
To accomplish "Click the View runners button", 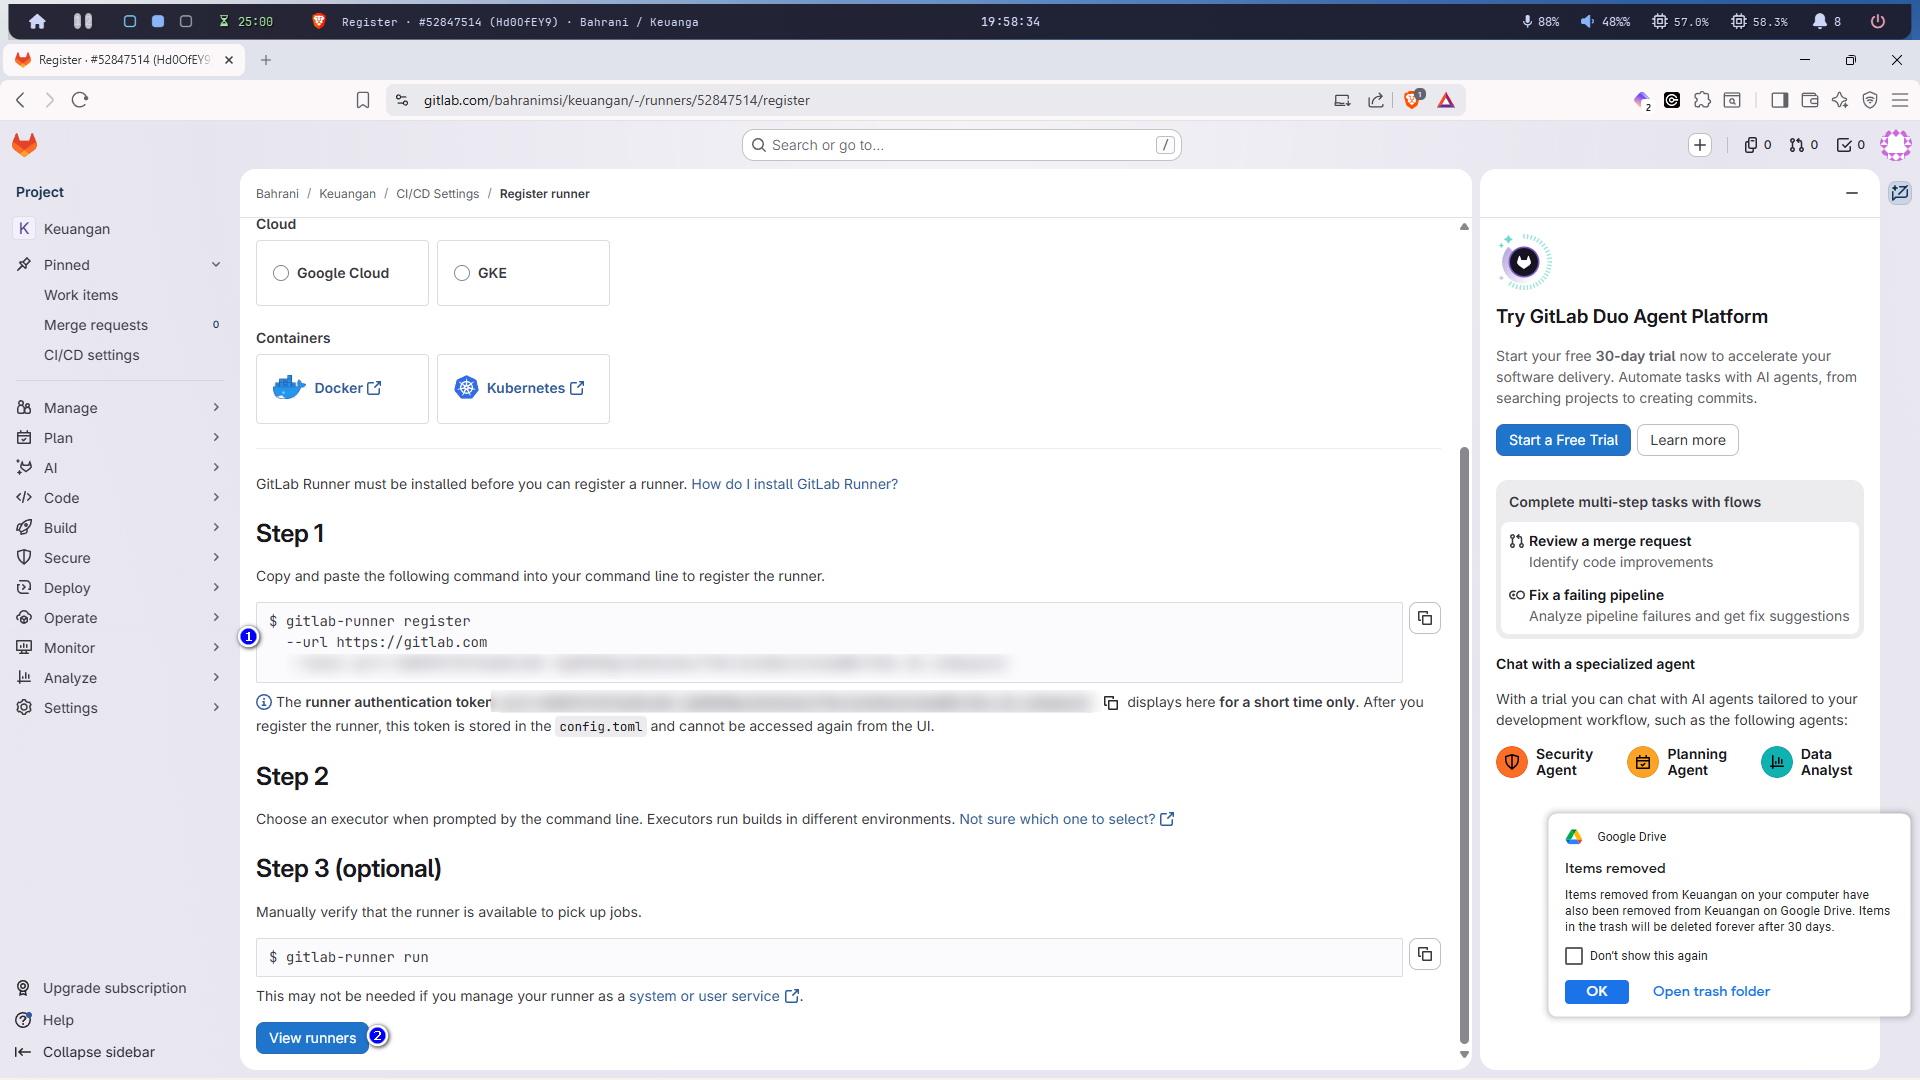I will [x=312, y=1038].
